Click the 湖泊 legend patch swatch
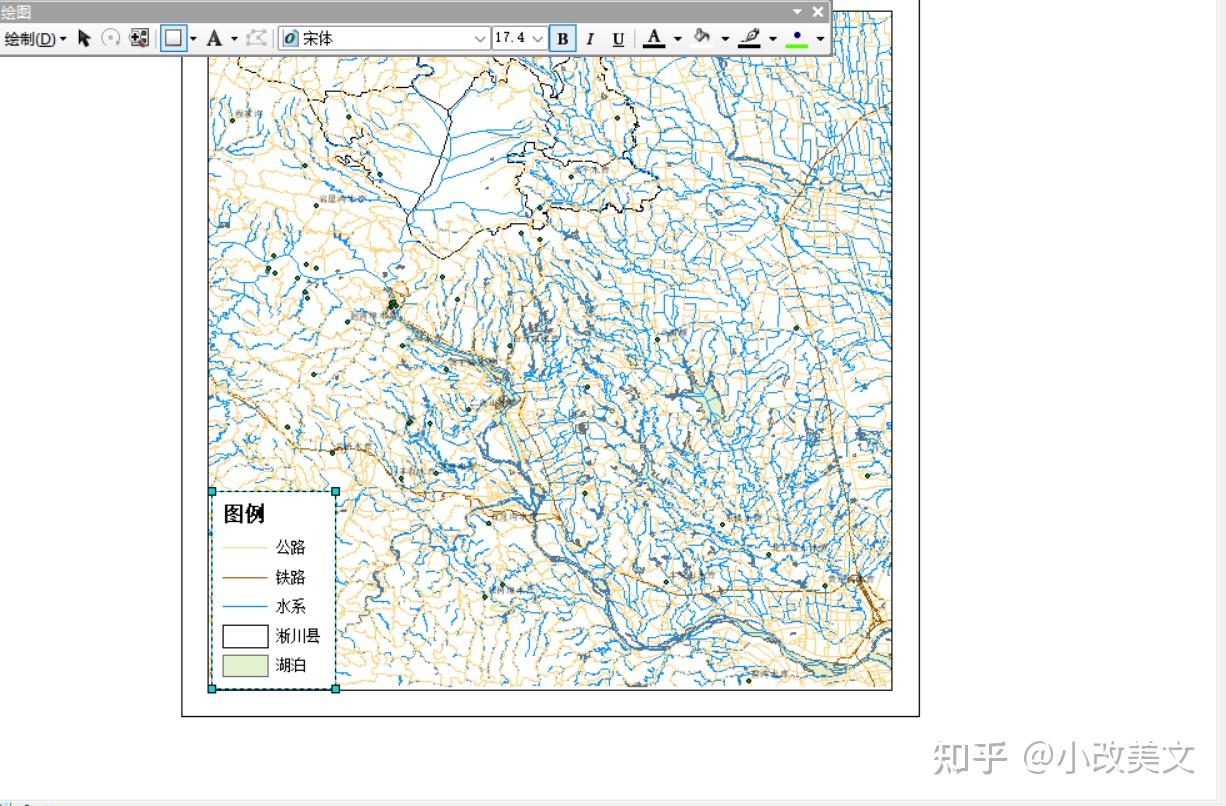 pyautogui.click(x=245, y=665)
